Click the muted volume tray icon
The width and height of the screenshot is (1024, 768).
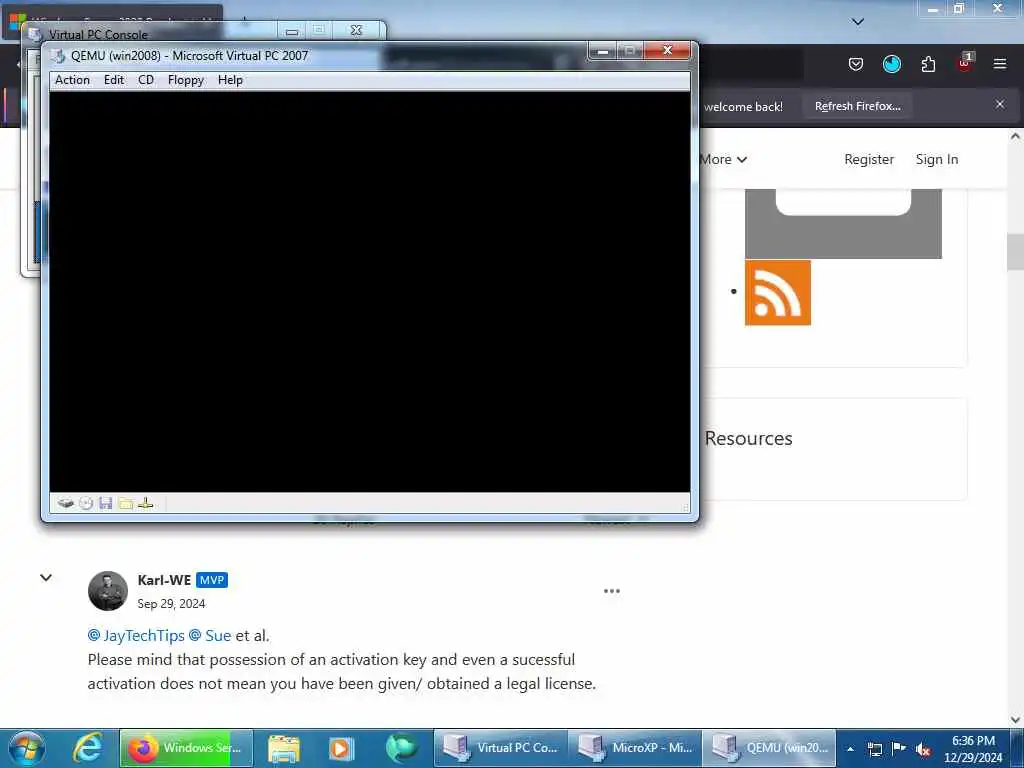923,749
